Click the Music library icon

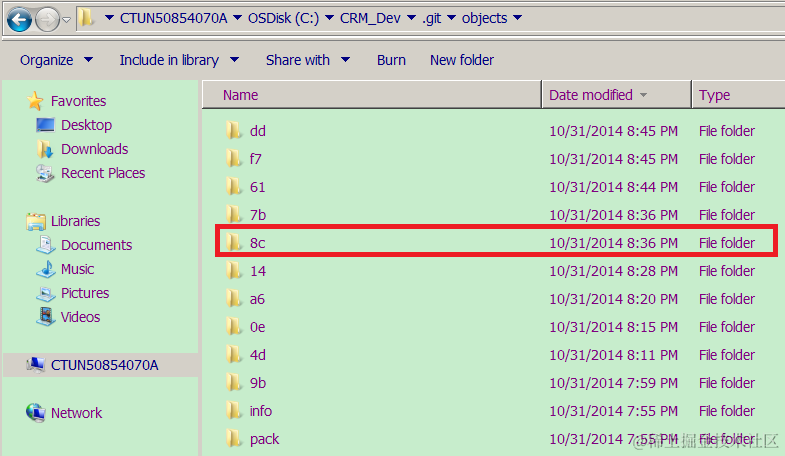point(46,269)
